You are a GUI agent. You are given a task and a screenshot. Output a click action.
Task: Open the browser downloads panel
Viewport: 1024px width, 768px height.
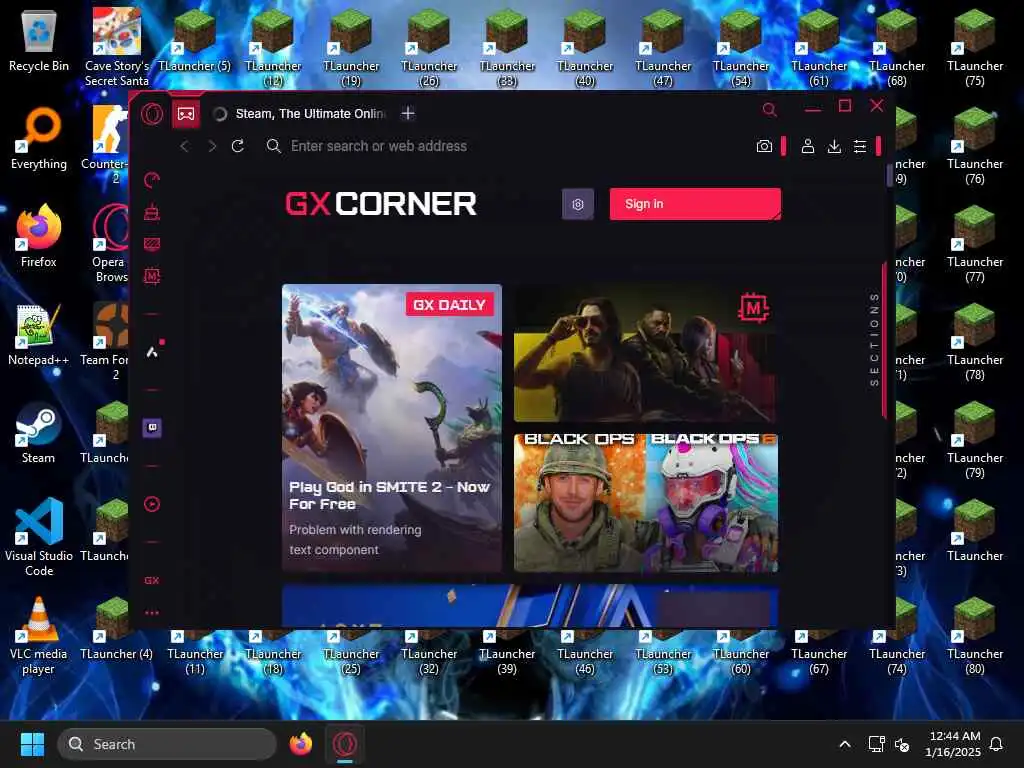tap(834, 146)
